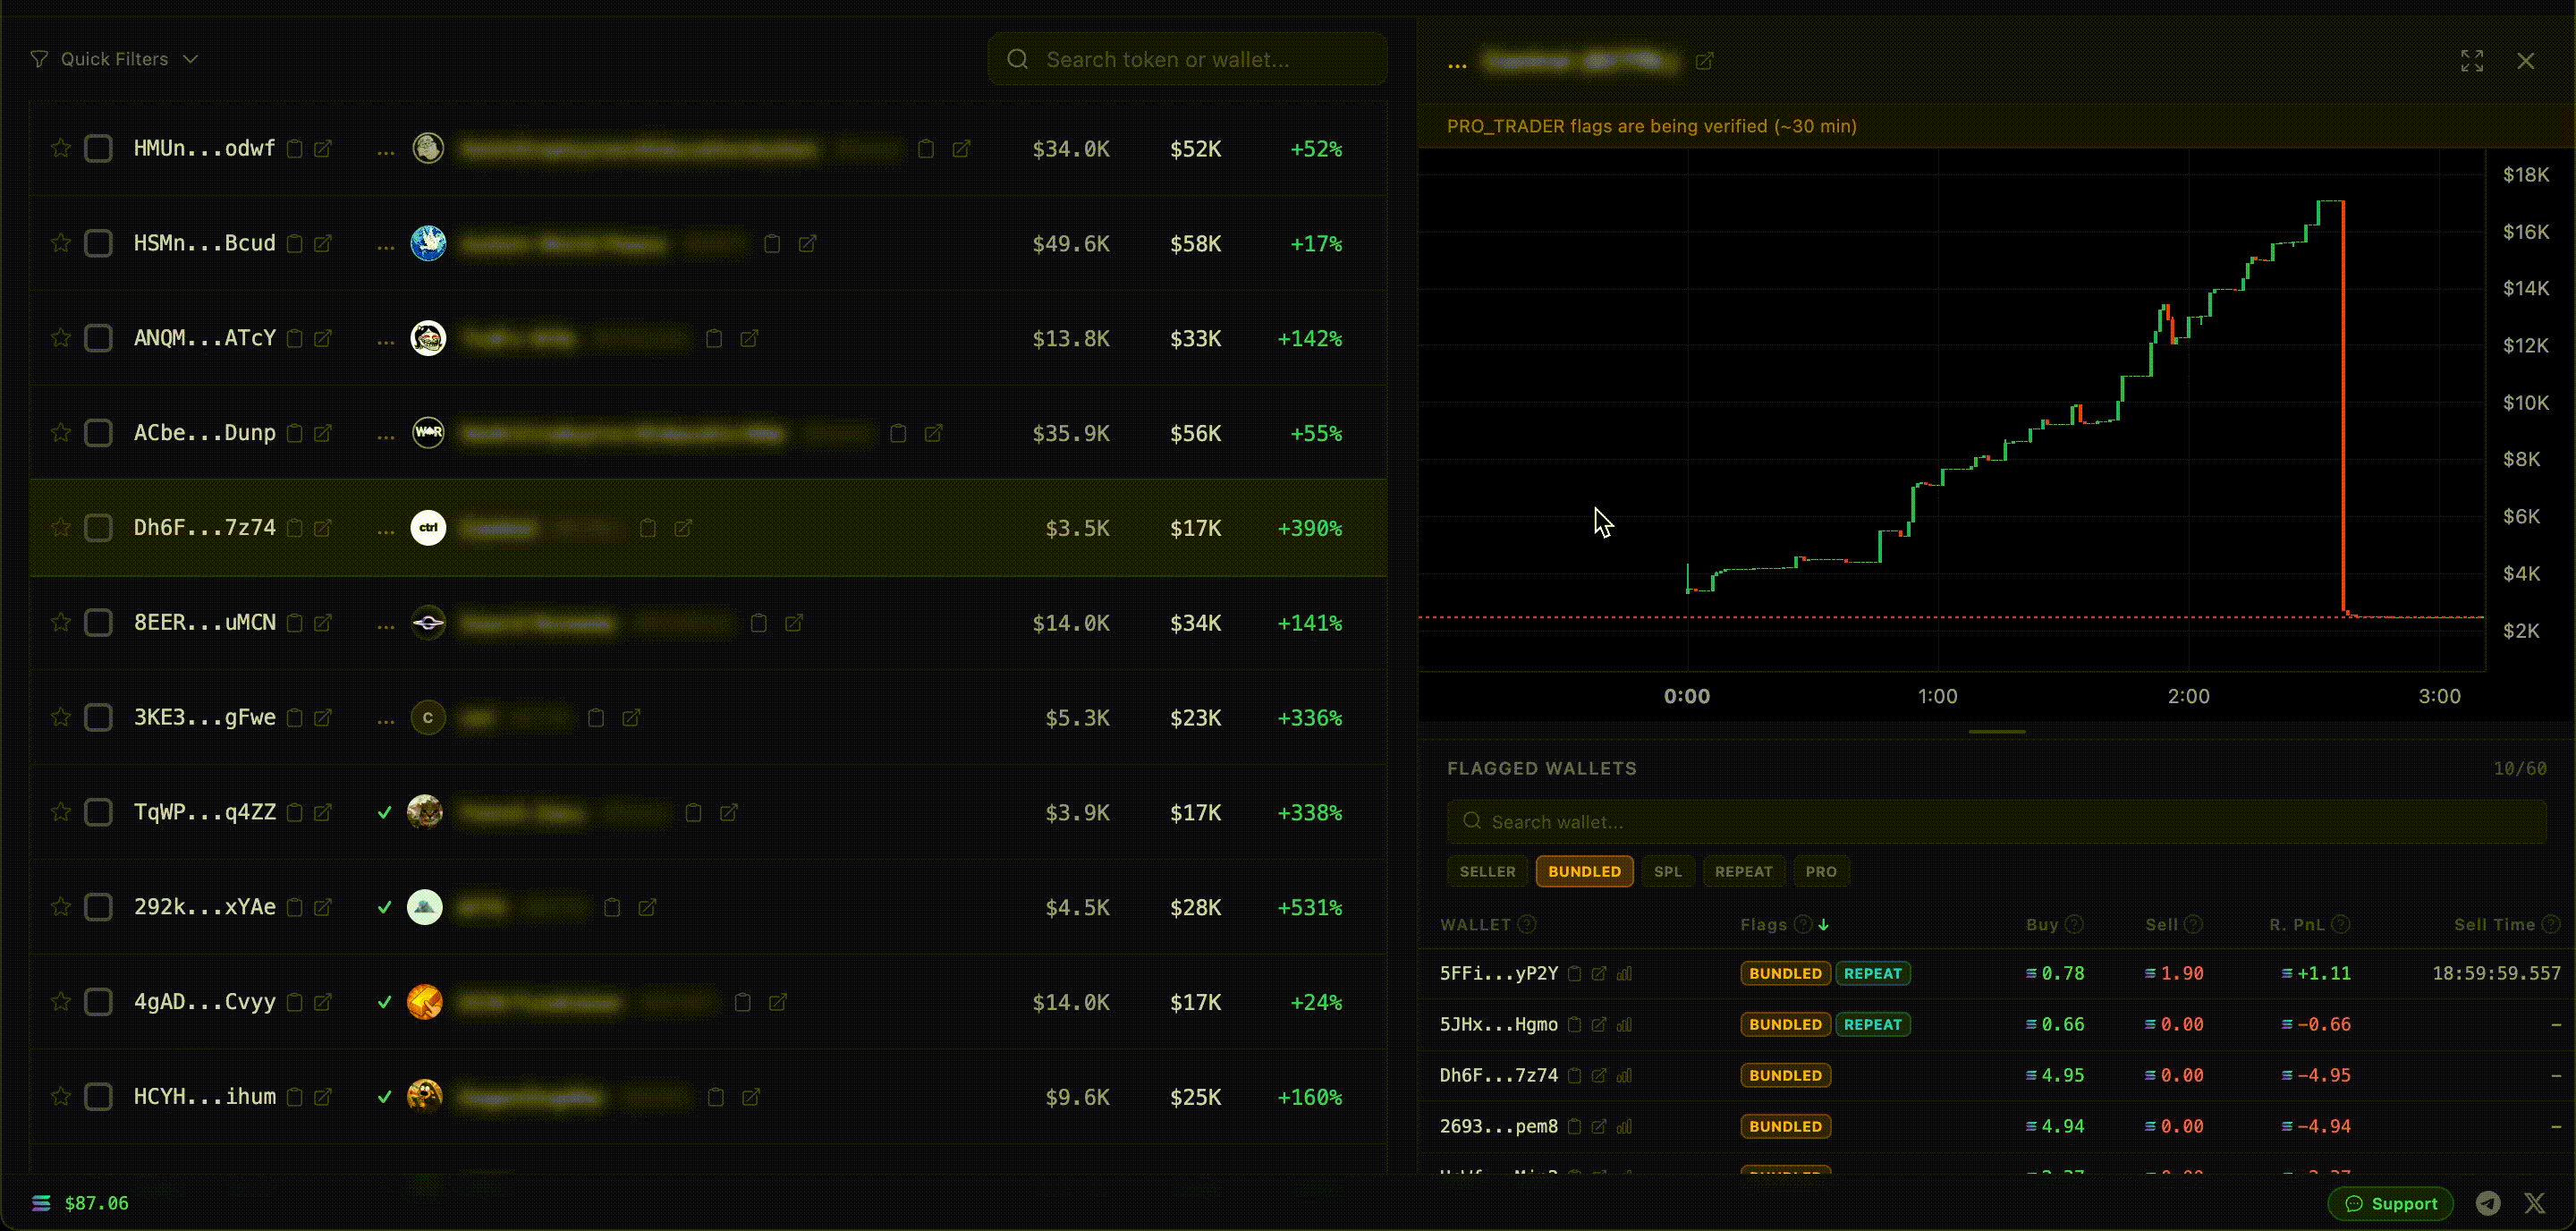Star the HMUn...odwf wallet row

click(x=61, y=149)
